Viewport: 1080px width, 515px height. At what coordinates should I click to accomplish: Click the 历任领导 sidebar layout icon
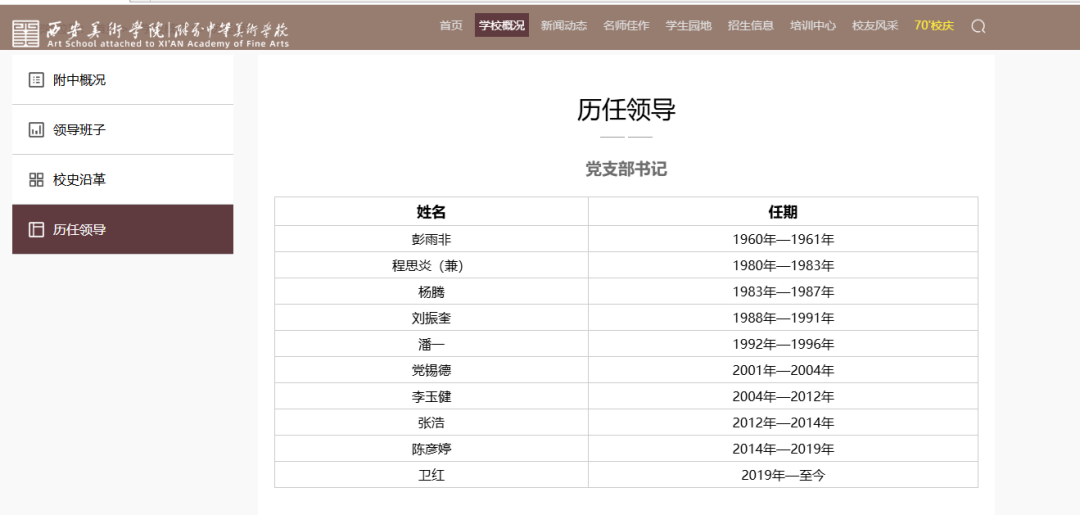click(36, 229)
